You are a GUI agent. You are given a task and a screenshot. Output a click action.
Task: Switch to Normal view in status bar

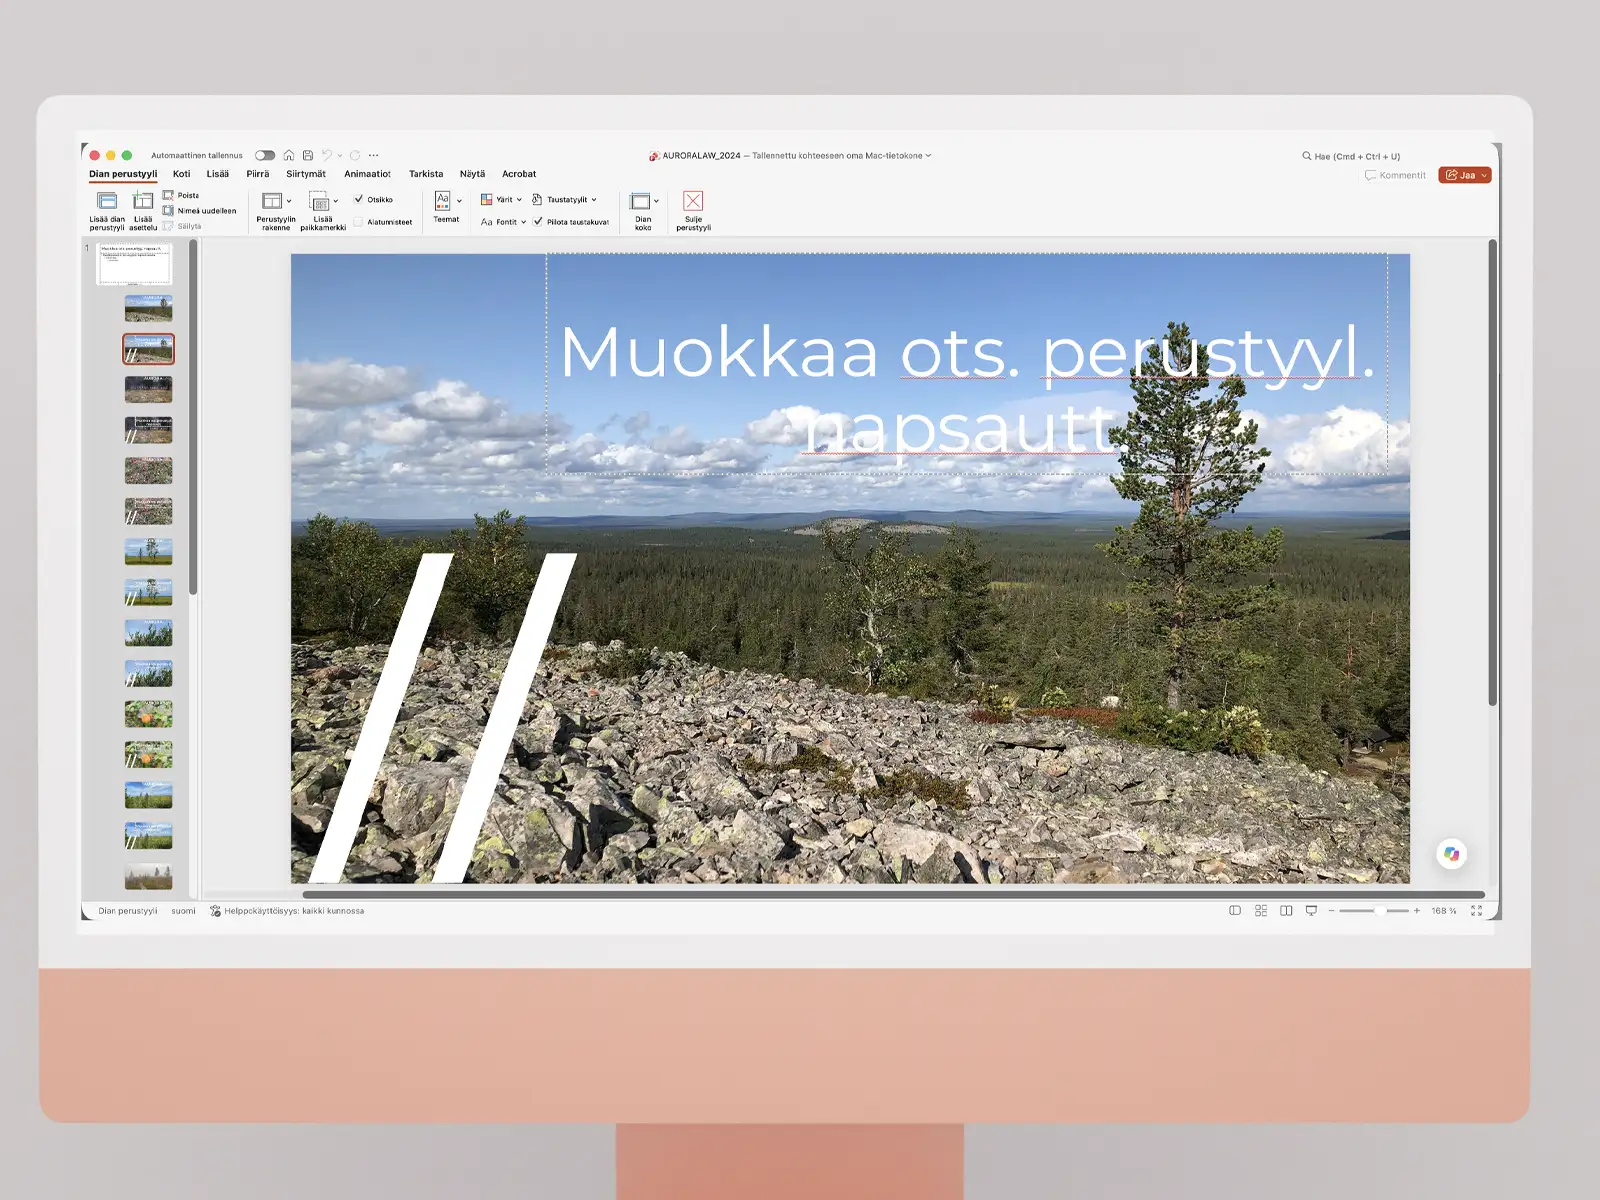point(1235,911)
